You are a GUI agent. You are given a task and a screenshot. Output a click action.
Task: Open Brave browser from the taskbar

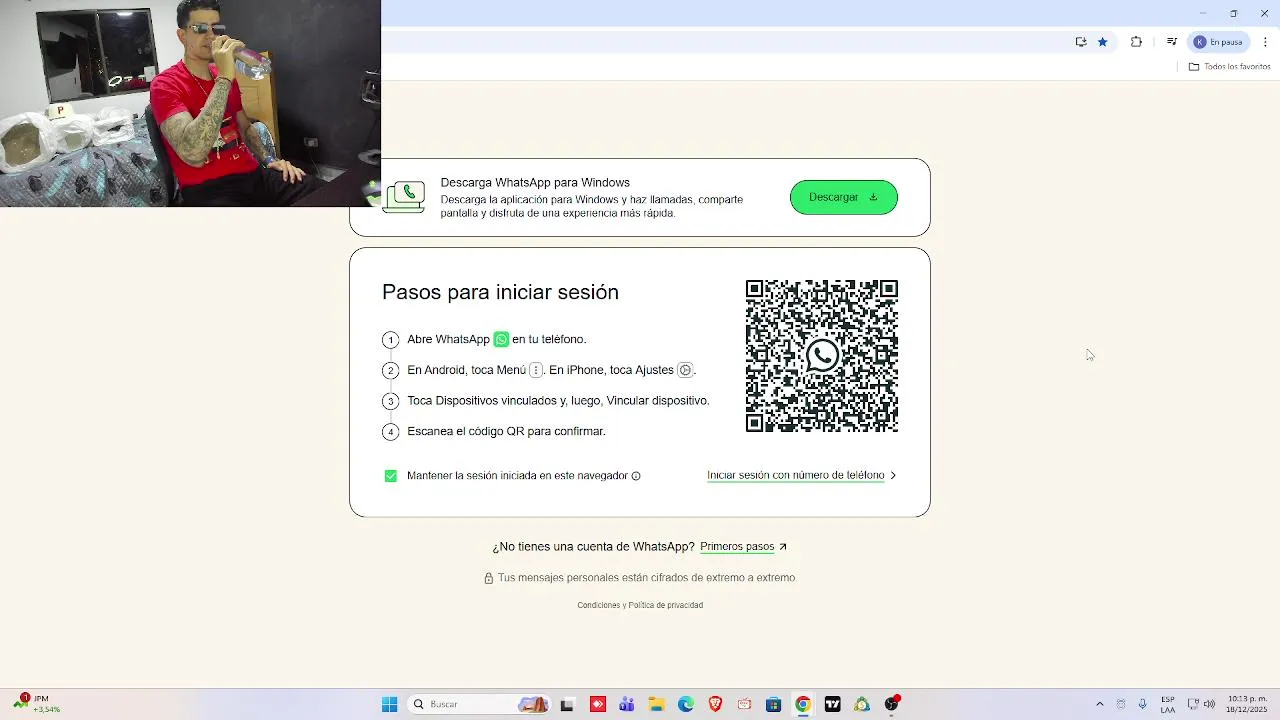click(x=715, y=704)
